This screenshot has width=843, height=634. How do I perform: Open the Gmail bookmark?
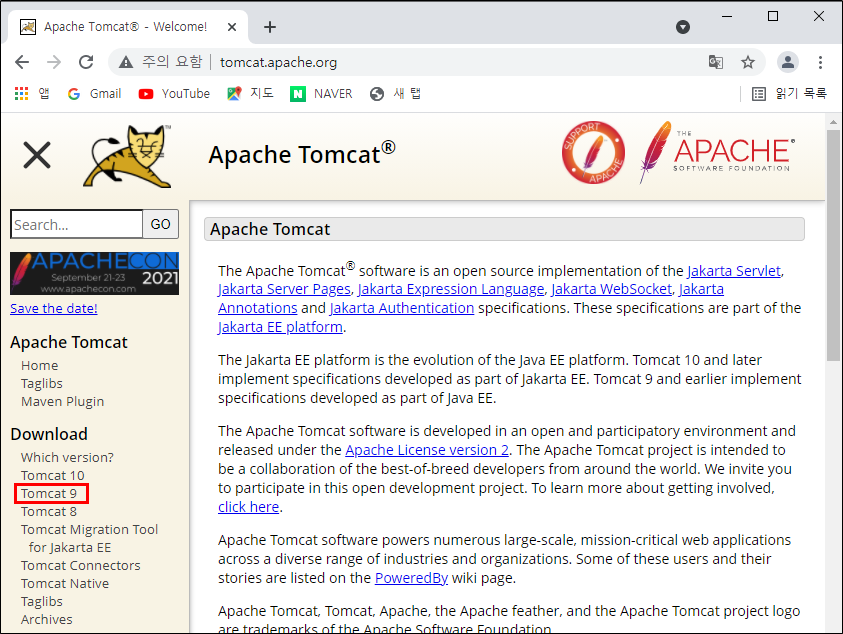(94, 94)
